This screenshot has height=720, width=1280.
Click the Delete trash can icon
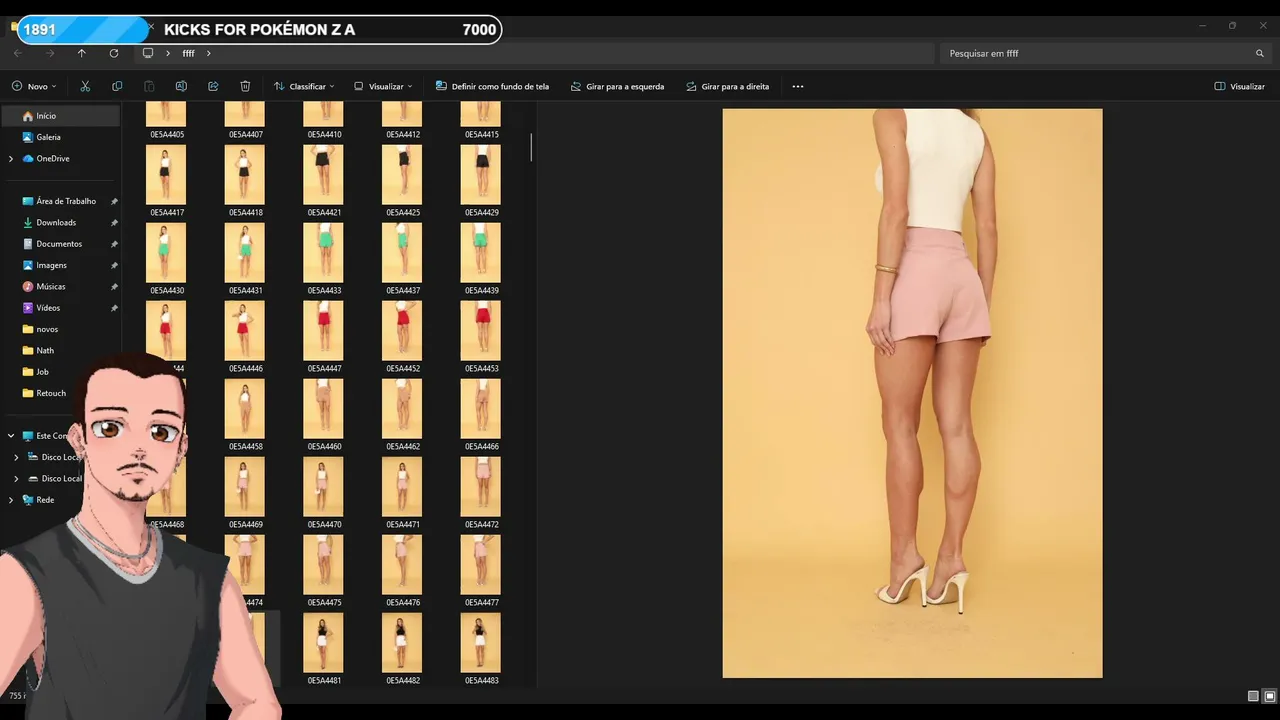(x=245, y=86)
